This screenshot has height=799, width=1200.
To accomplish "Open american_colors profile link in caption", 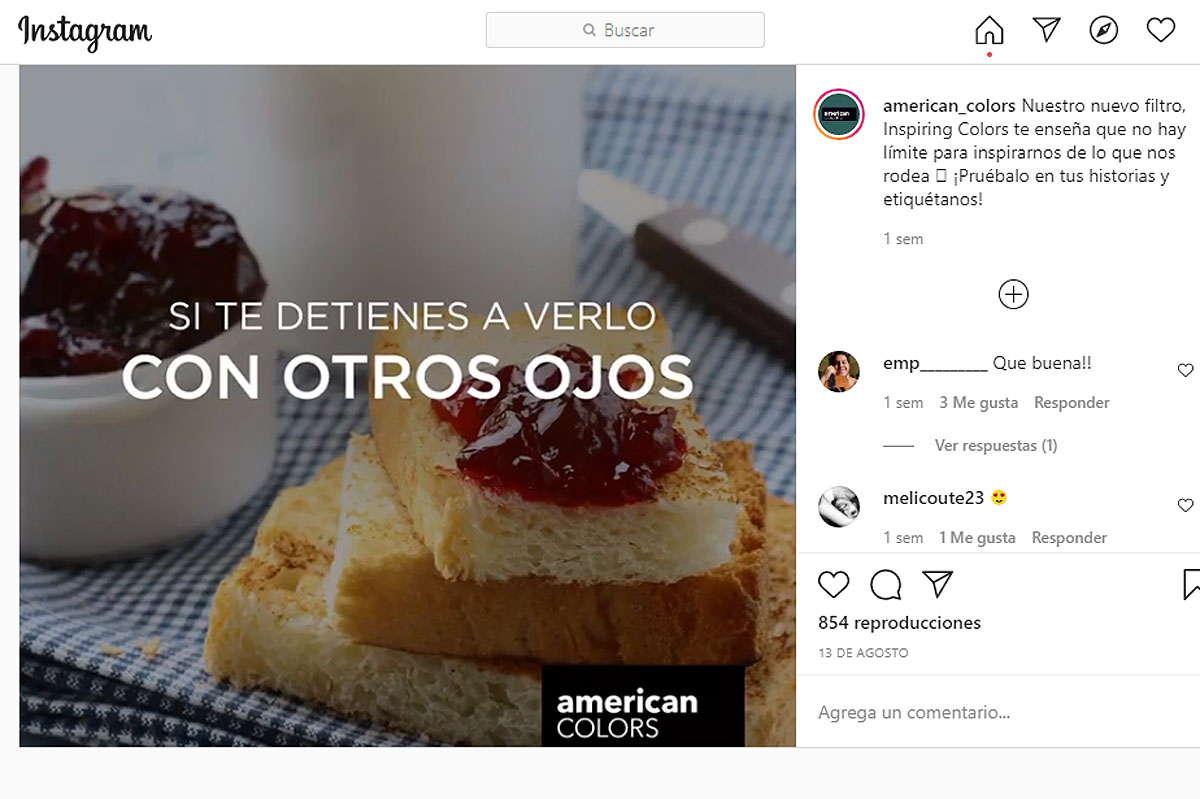I will click(949, 106).
